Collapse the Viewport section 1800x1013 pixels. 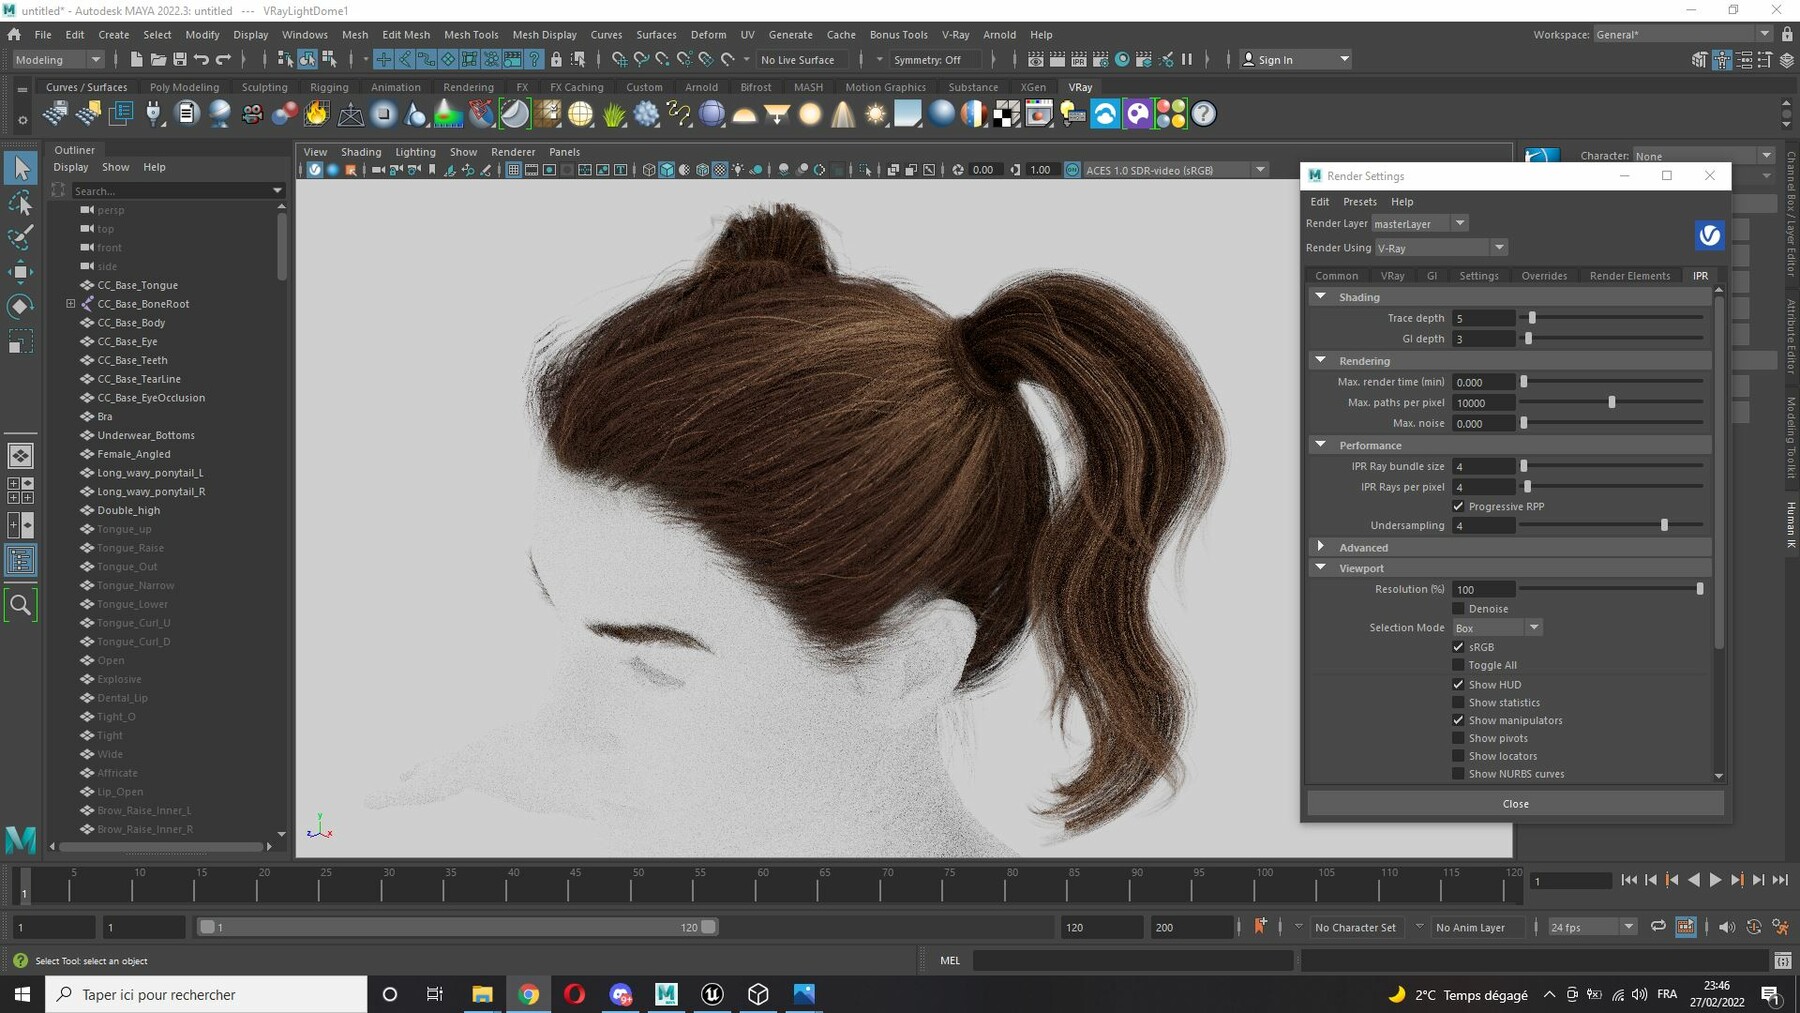click(1320, 567)
